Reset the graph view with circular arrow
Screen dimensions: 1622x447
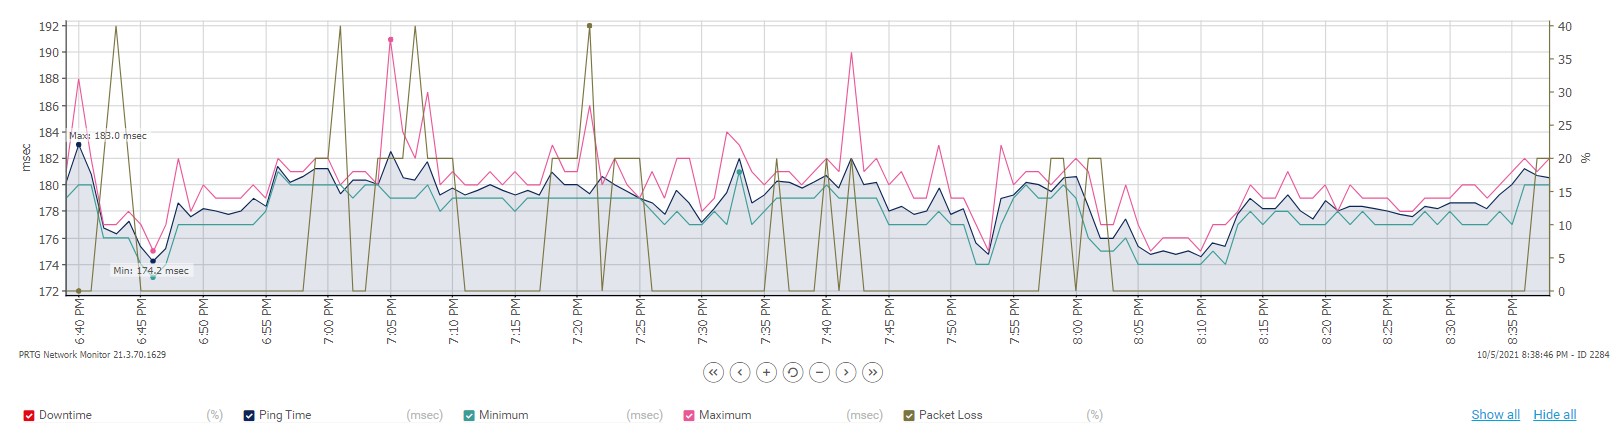coord(793,372)
